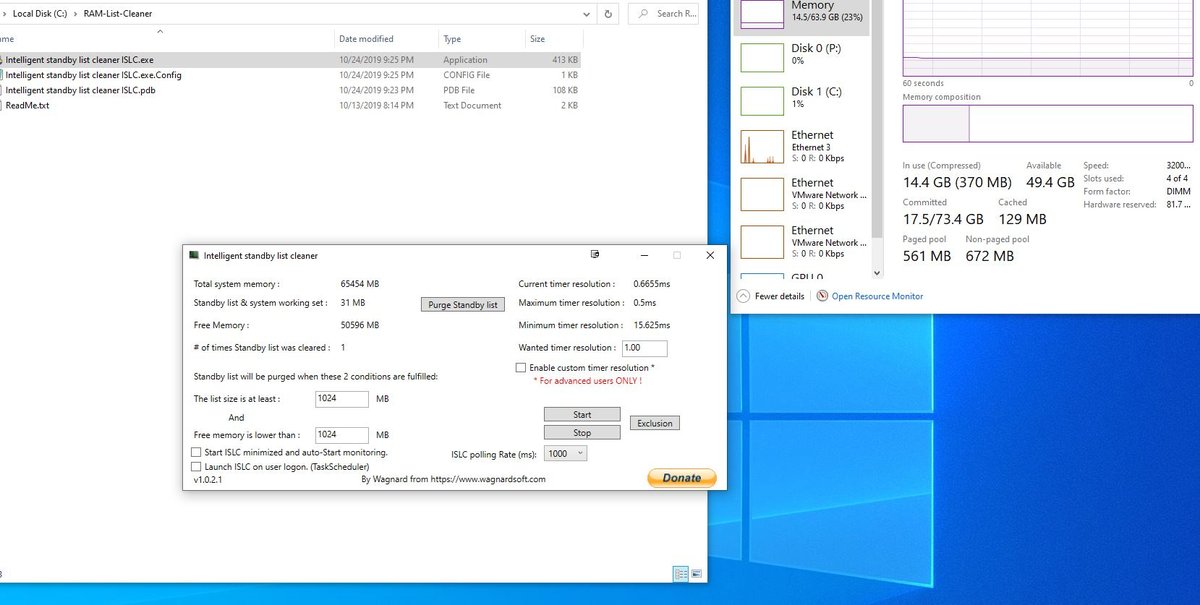This screenshot has height=605, width=1200.
Task: Click the For advanced users ONLY warning text
Action: pos(588,381)
